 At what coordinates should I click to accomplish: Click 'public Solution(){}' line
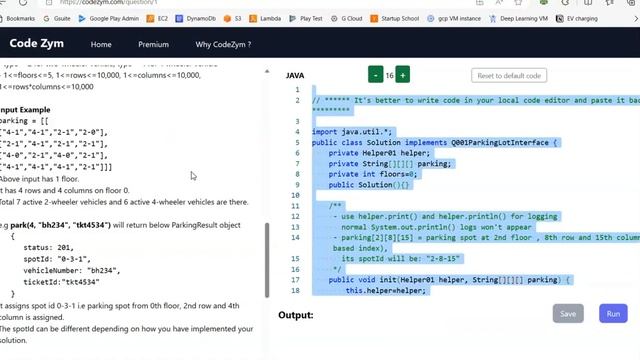point(369,185)
